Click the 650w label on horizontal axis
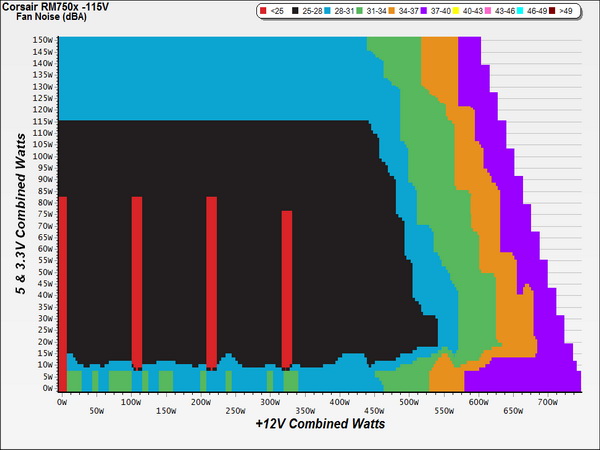The height and width of the screenshot is (450, 600). [x=513, y=411]
